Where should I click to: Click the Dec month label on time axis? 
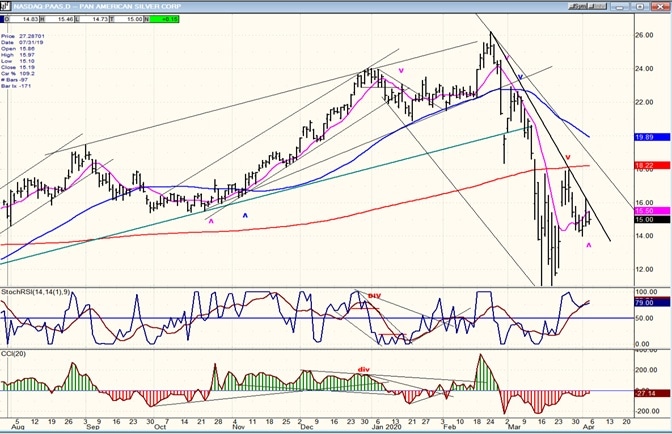[306, 428]
